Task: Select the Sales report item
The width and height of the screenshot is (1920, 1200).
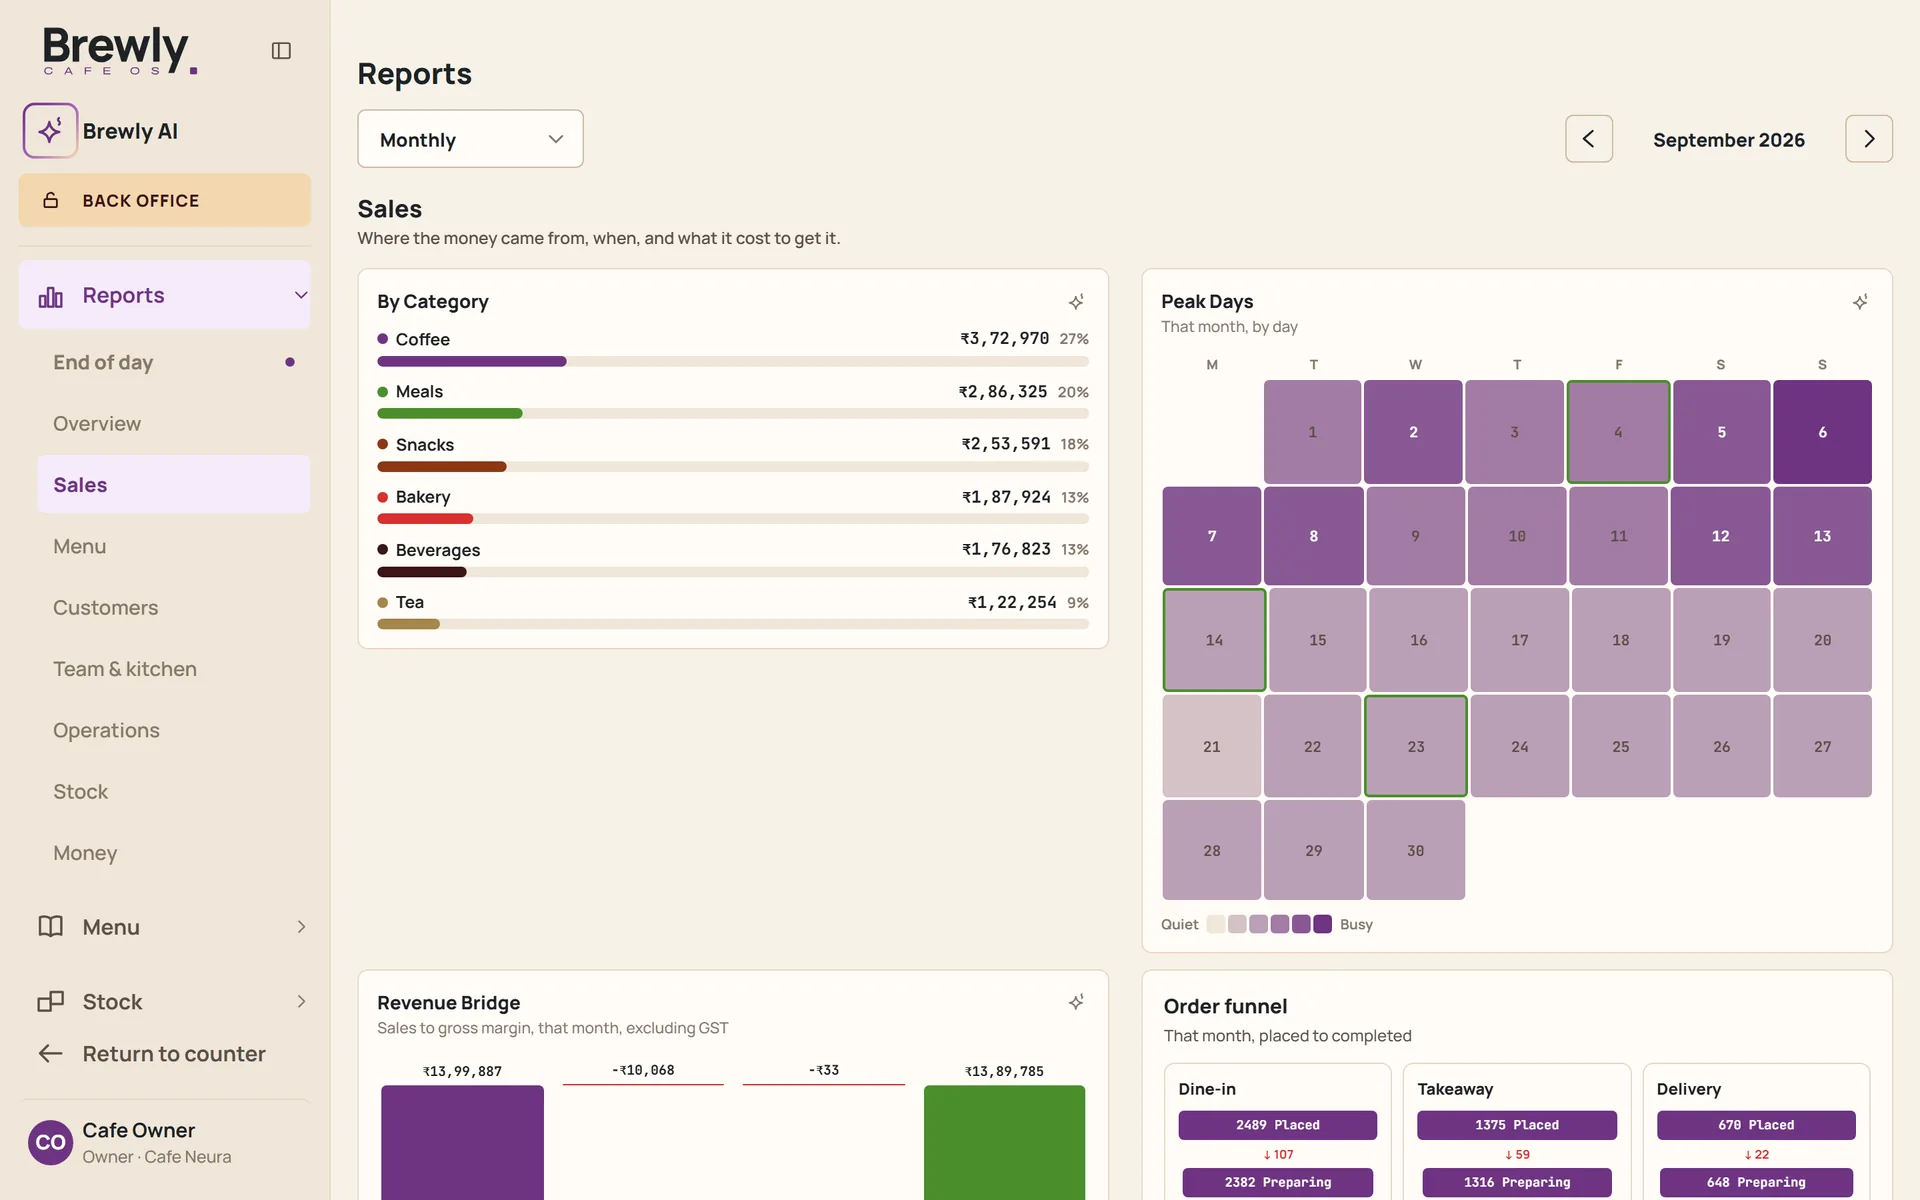Action: pyautogui.click(x=174, y=485)
